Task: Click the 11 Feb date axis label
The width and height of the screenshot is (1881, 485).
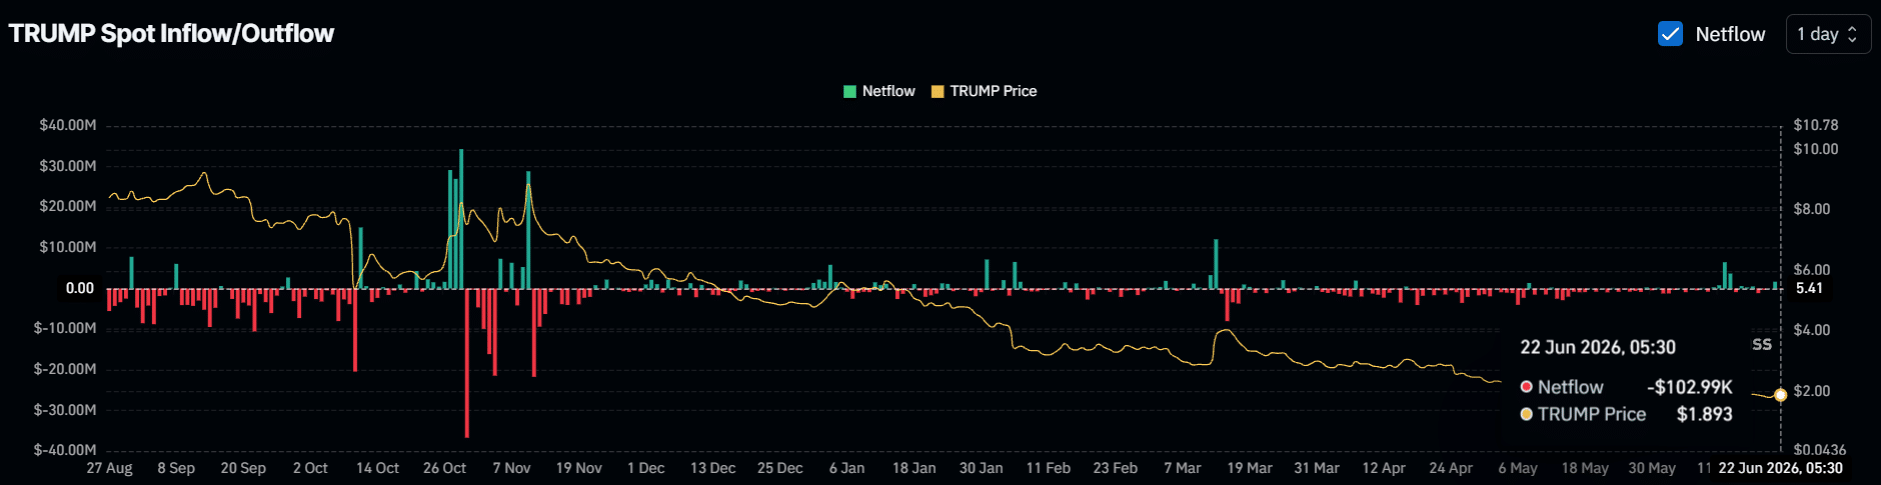Action: [x=1048, y=468]
